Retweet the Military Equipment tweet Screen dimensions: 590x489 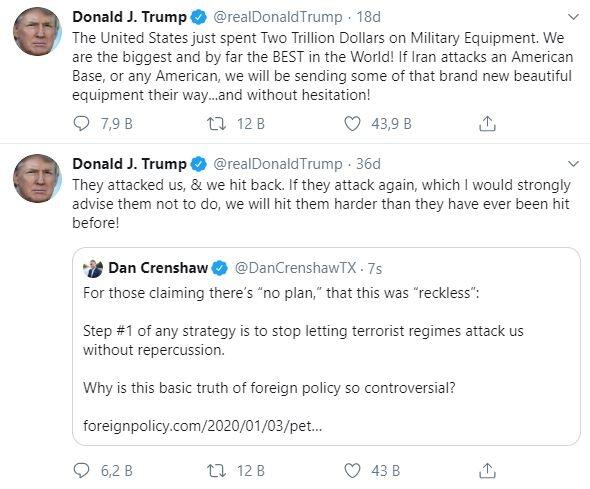(217, 124)
